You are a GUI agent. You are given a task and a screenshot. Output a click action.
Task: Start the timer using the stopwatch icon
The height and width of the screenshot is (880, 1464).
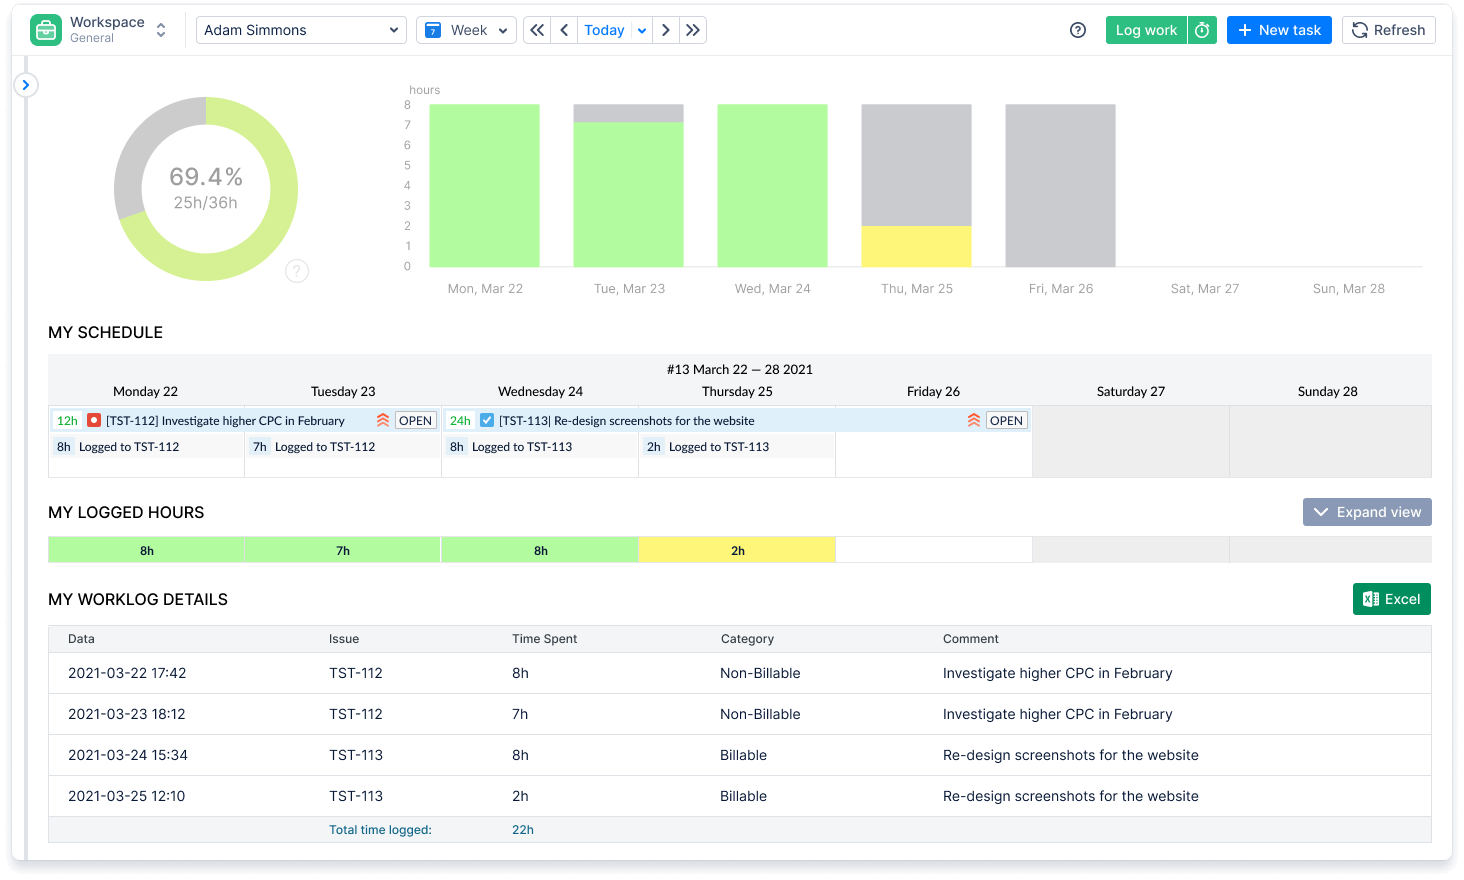click(x=1203, y=30)
